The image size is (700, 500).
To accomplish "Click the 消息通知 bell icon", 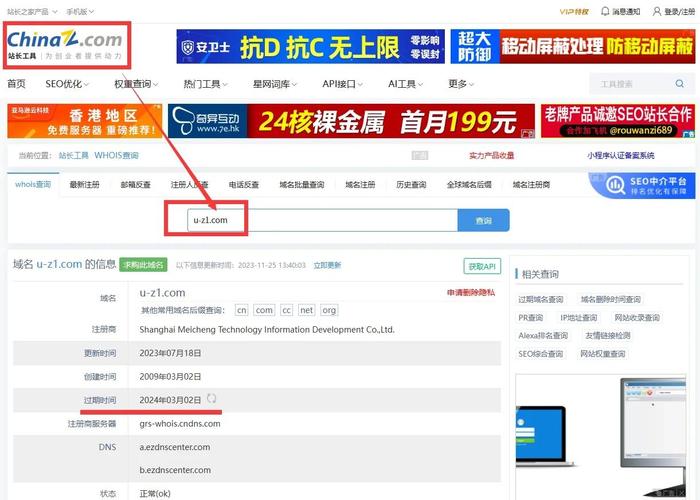I will pyautogui.click(x=606, y=12).
